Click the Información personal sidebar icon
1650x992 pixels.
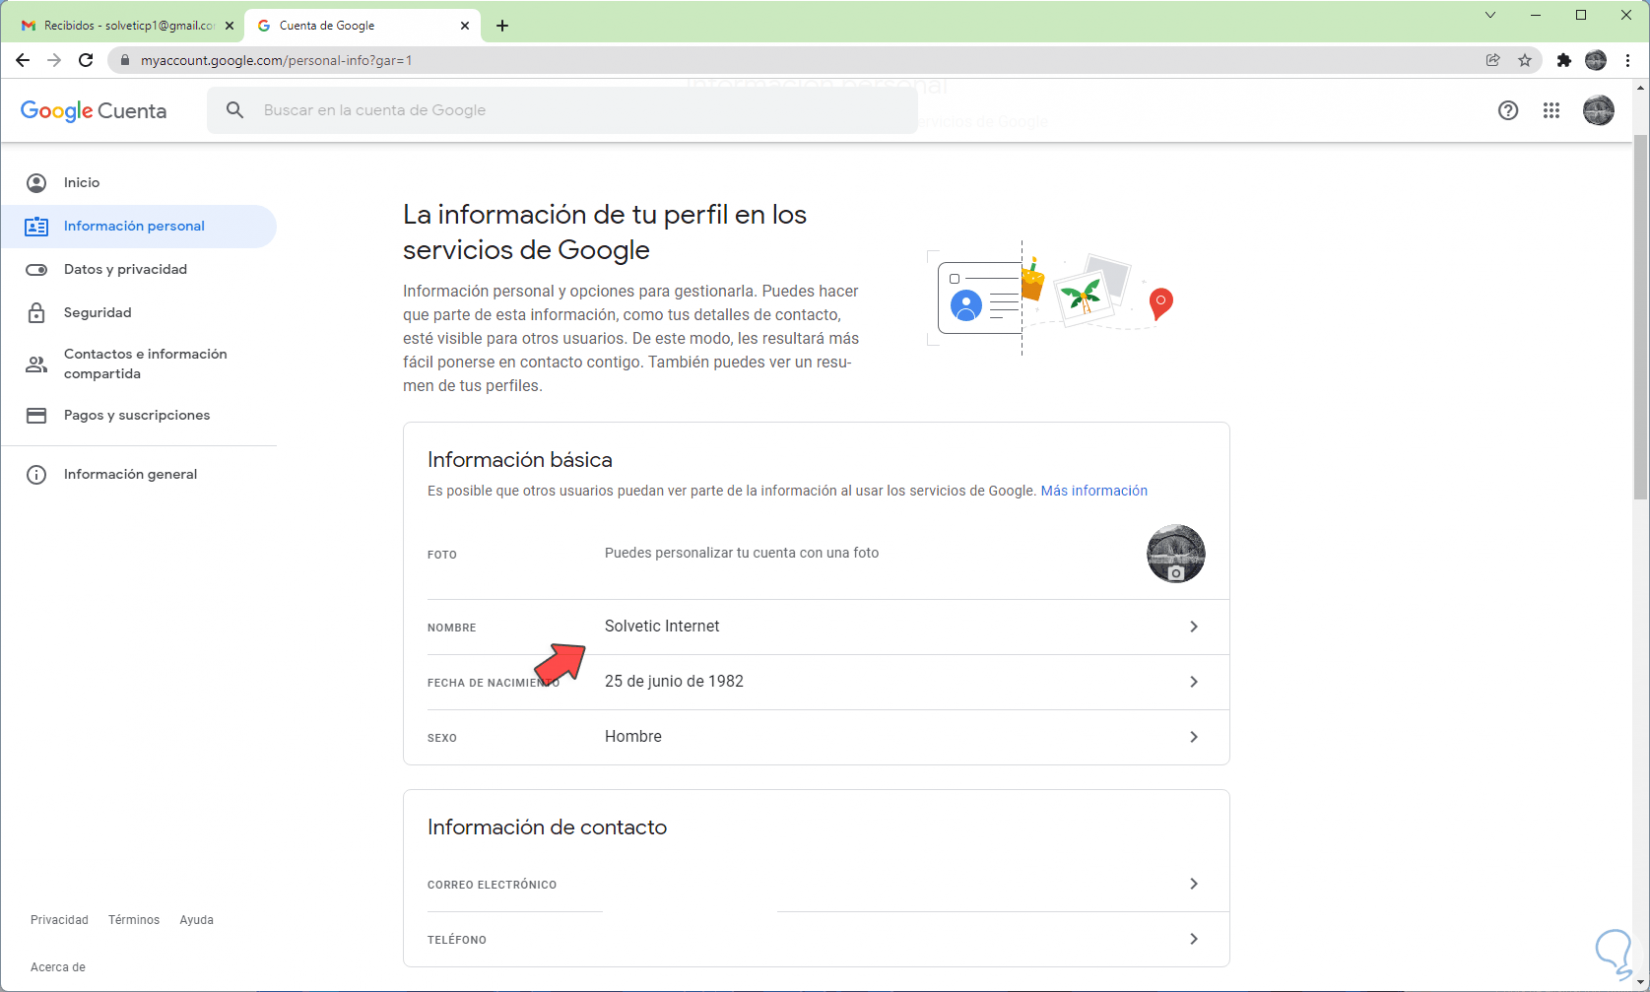point(36,227)
